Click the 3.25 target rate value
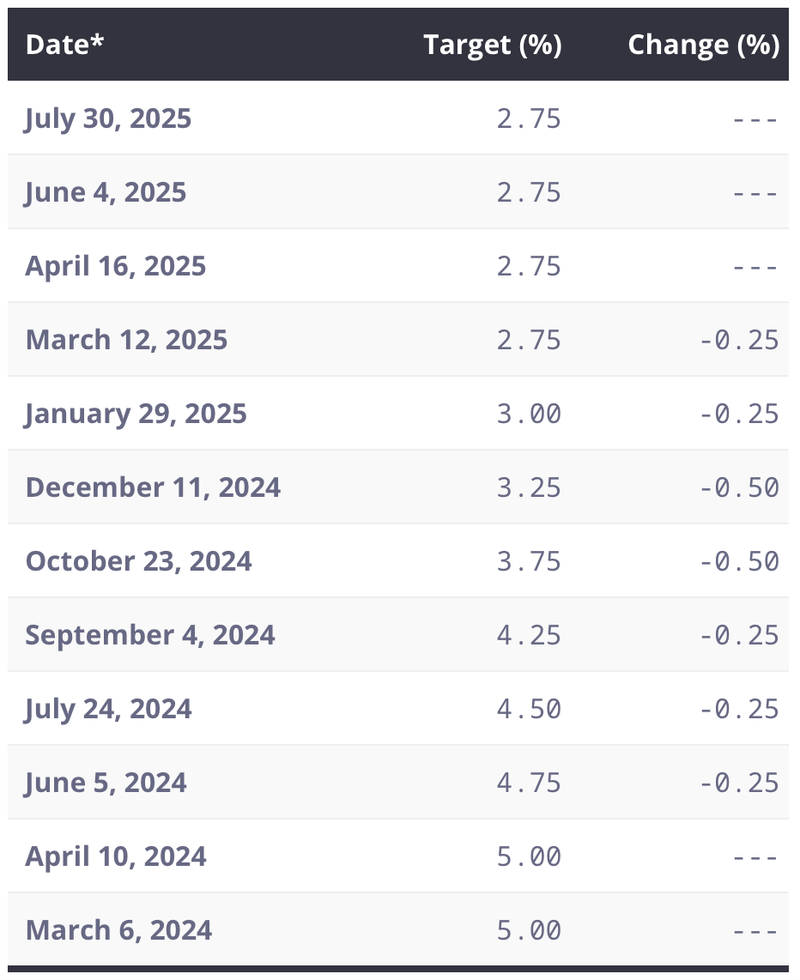The width and height of the screenshot is (800, 980). coord(529,488)
